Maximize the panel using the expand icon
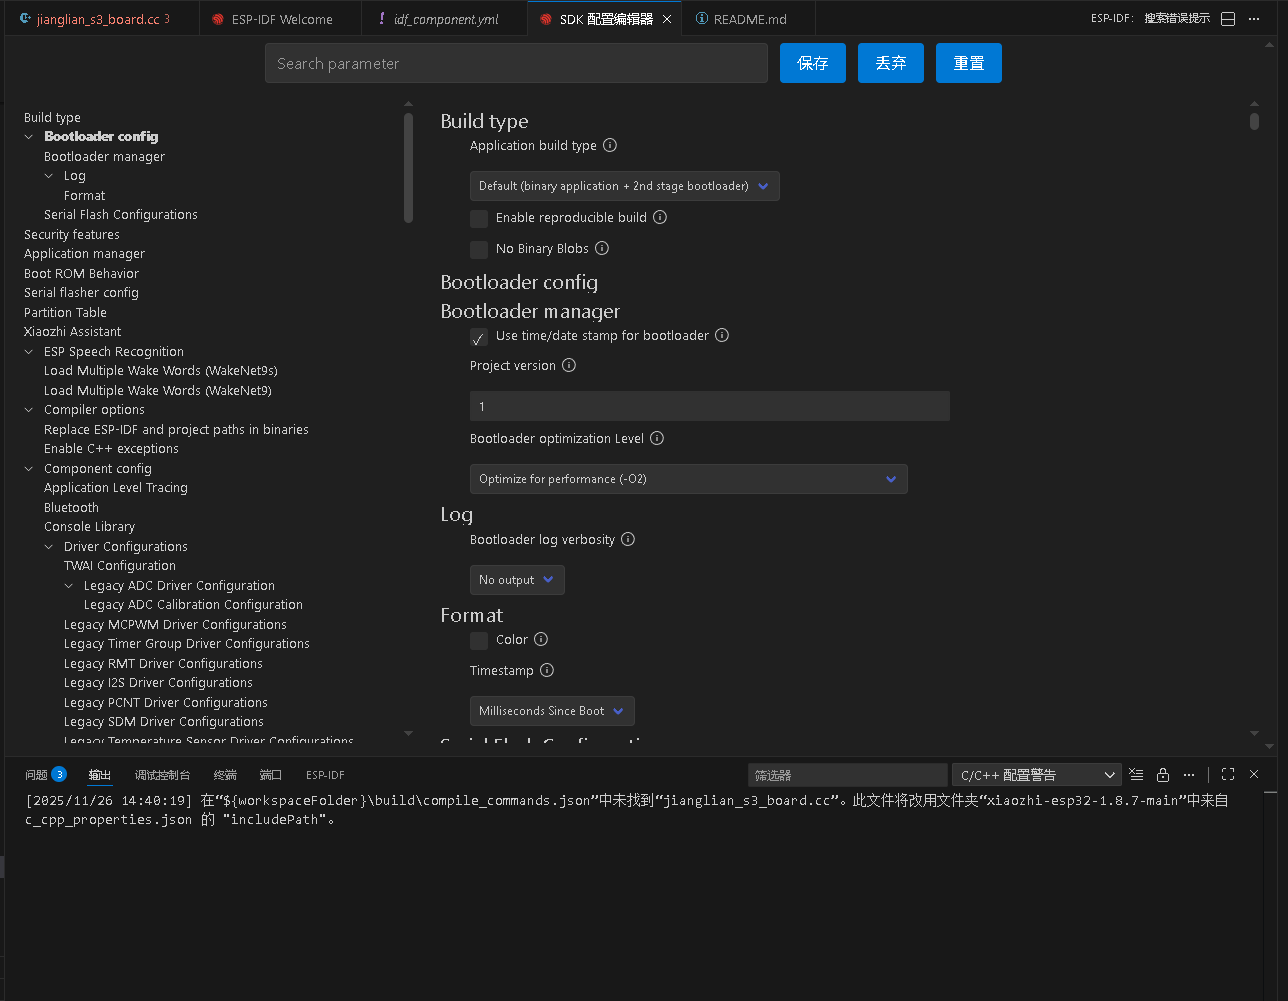 click(1228, 773)
